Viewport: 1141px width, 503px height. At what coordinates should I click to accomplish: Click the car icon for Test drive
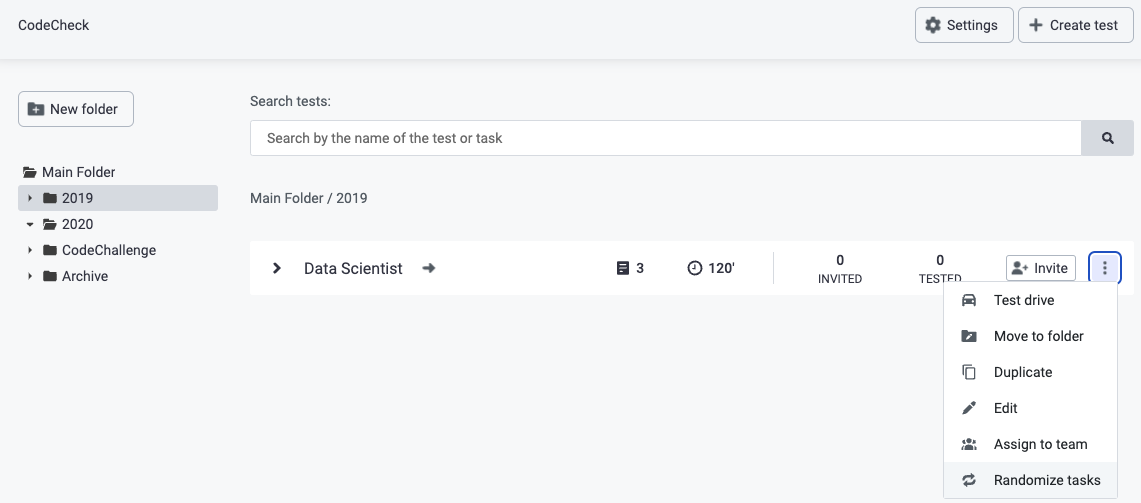click(969, 300)
